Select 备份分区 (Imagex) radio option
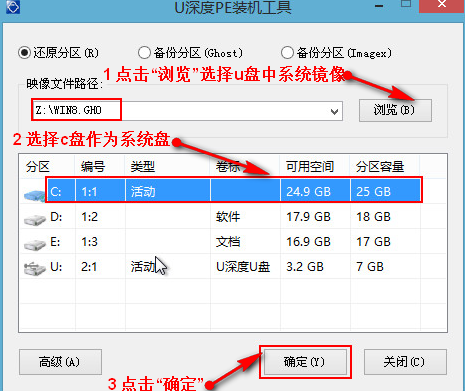The width and height of the screenshot is (465, 391). [x=287, y=53]
